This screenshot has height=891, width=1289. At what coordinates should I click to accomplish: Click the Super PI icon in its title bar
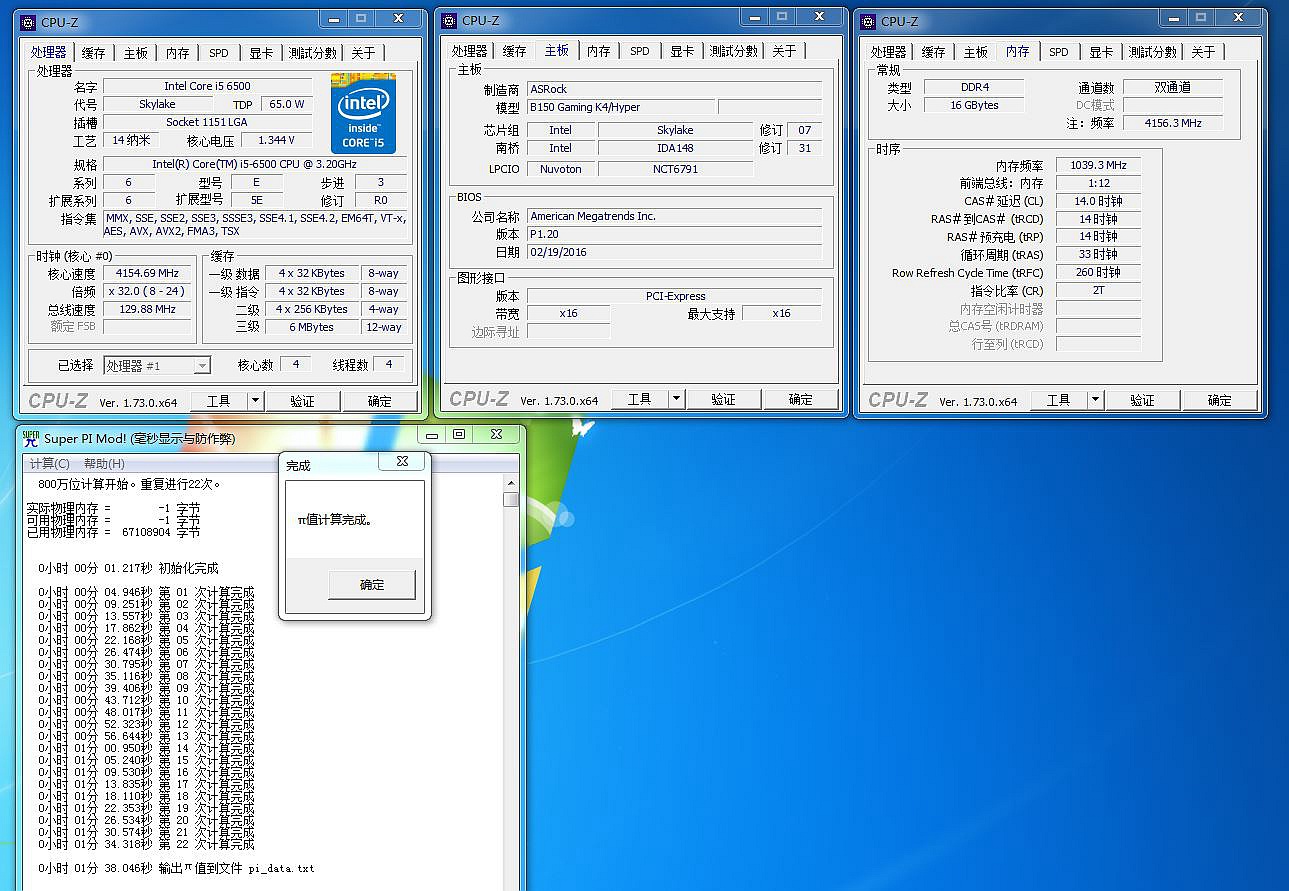31,438
